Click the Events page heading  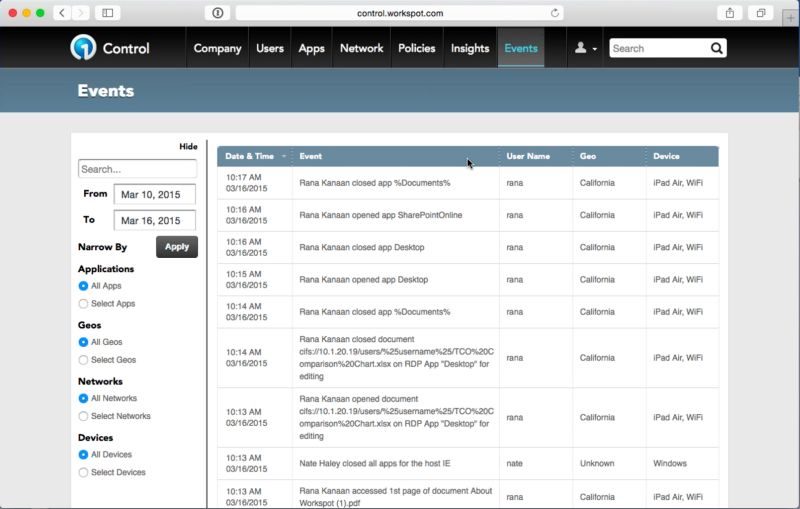coord(106,91)
